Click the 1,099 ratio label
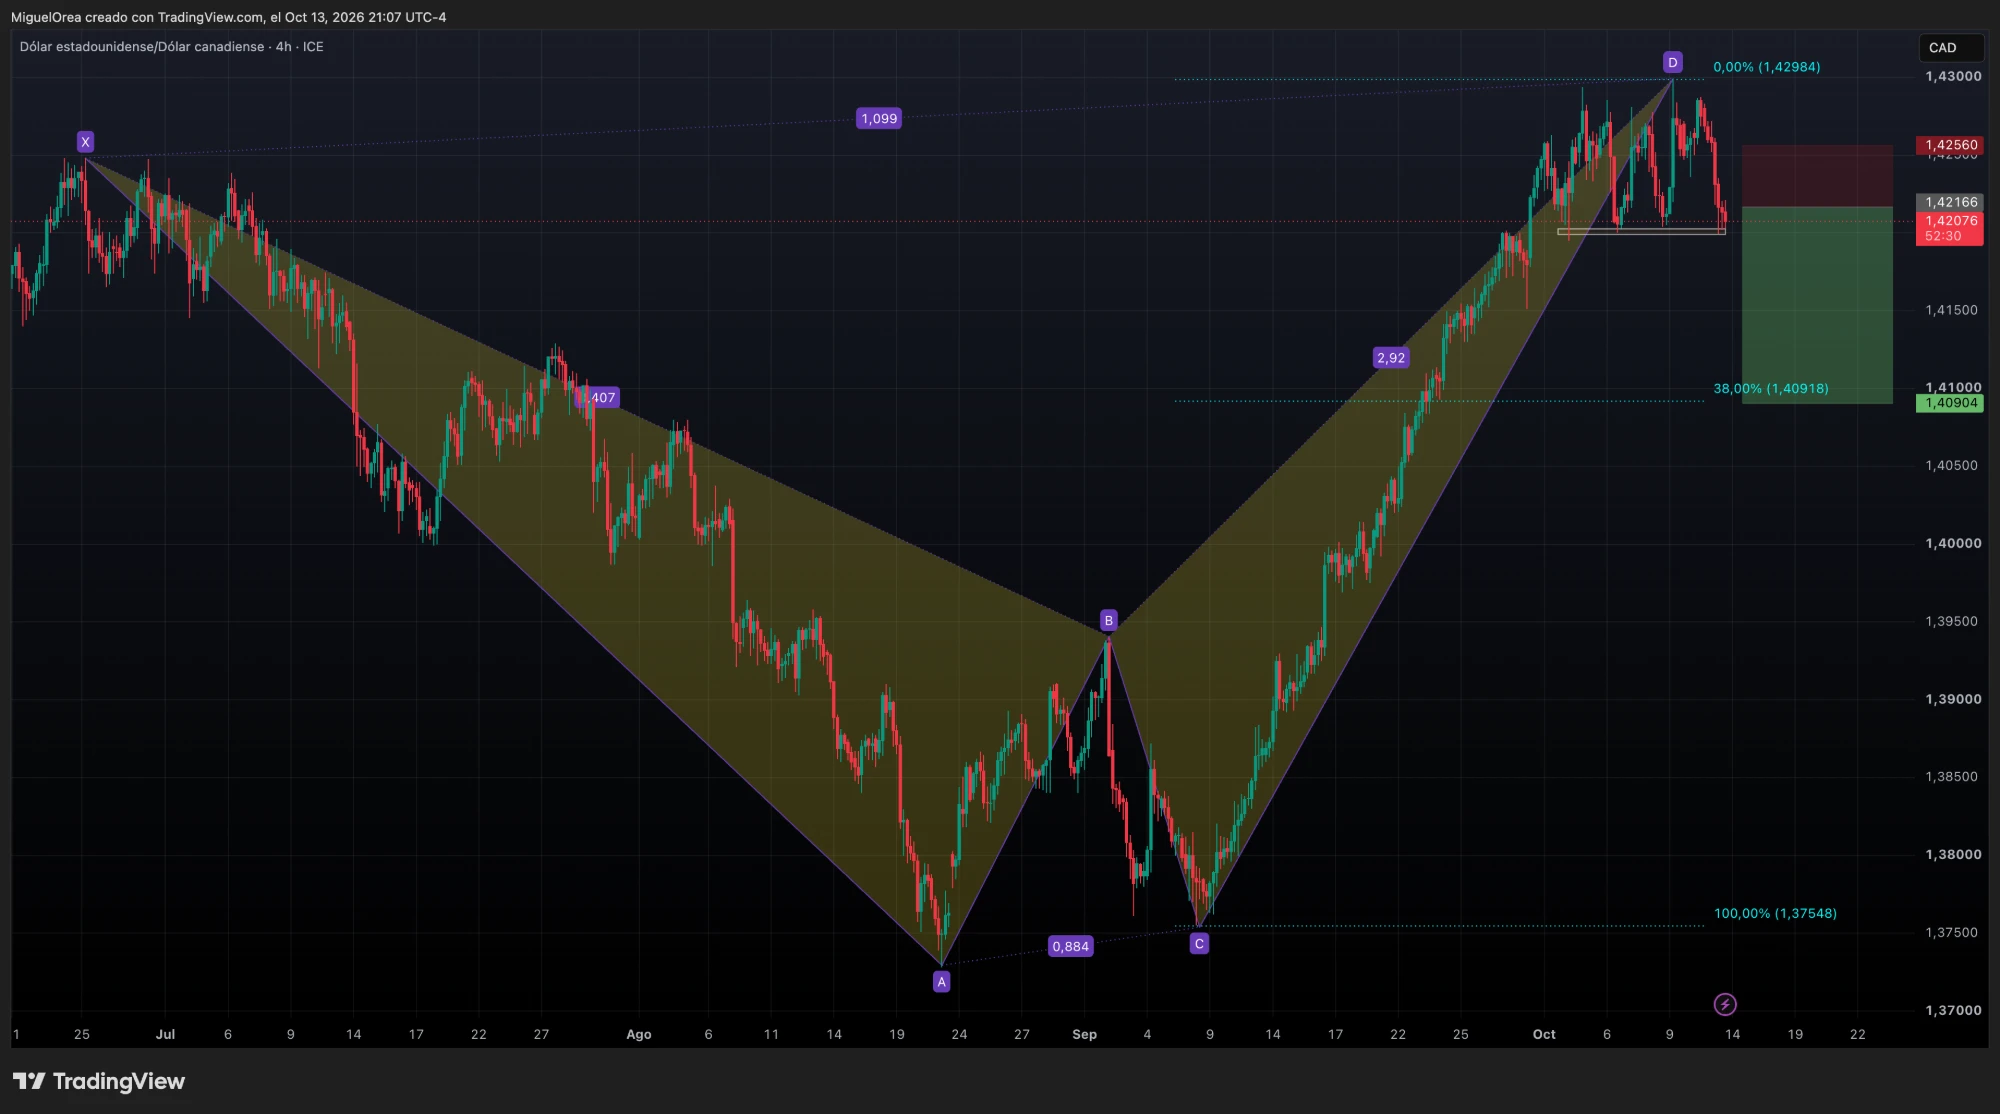The width and height of the screenshot is (2000, 1114). pyautogui.click(x=879, y=118)
